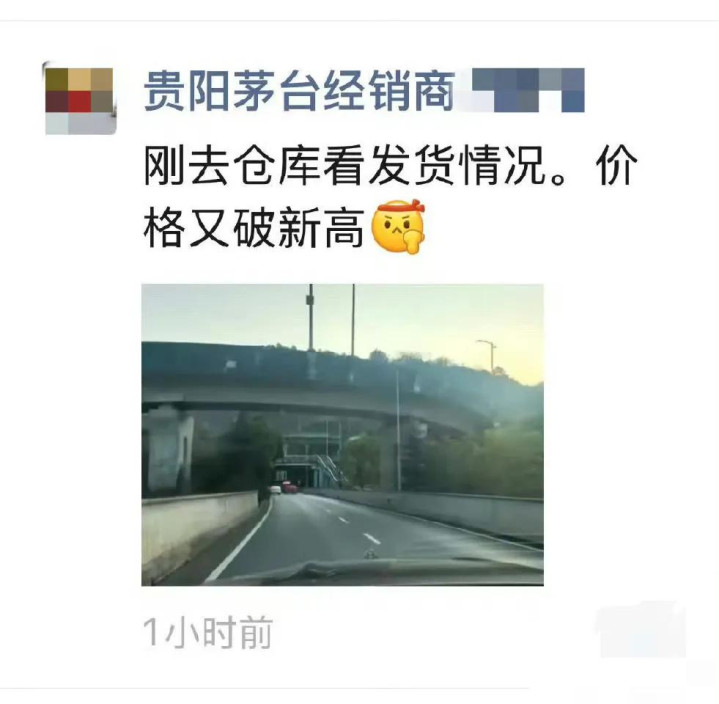Open the road overpass photo thumbnail
Image resolution: width=719 pixels, height=704 pixels.
coord(343,435)
